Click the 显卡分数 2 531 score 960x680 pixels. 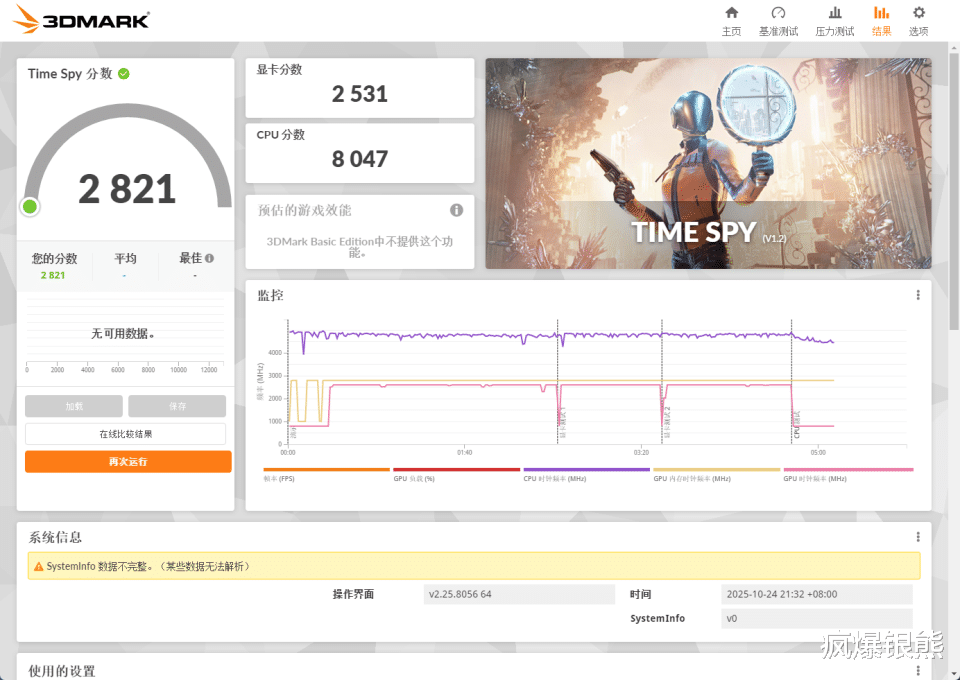pyautogui.click(x=359, y=94)
